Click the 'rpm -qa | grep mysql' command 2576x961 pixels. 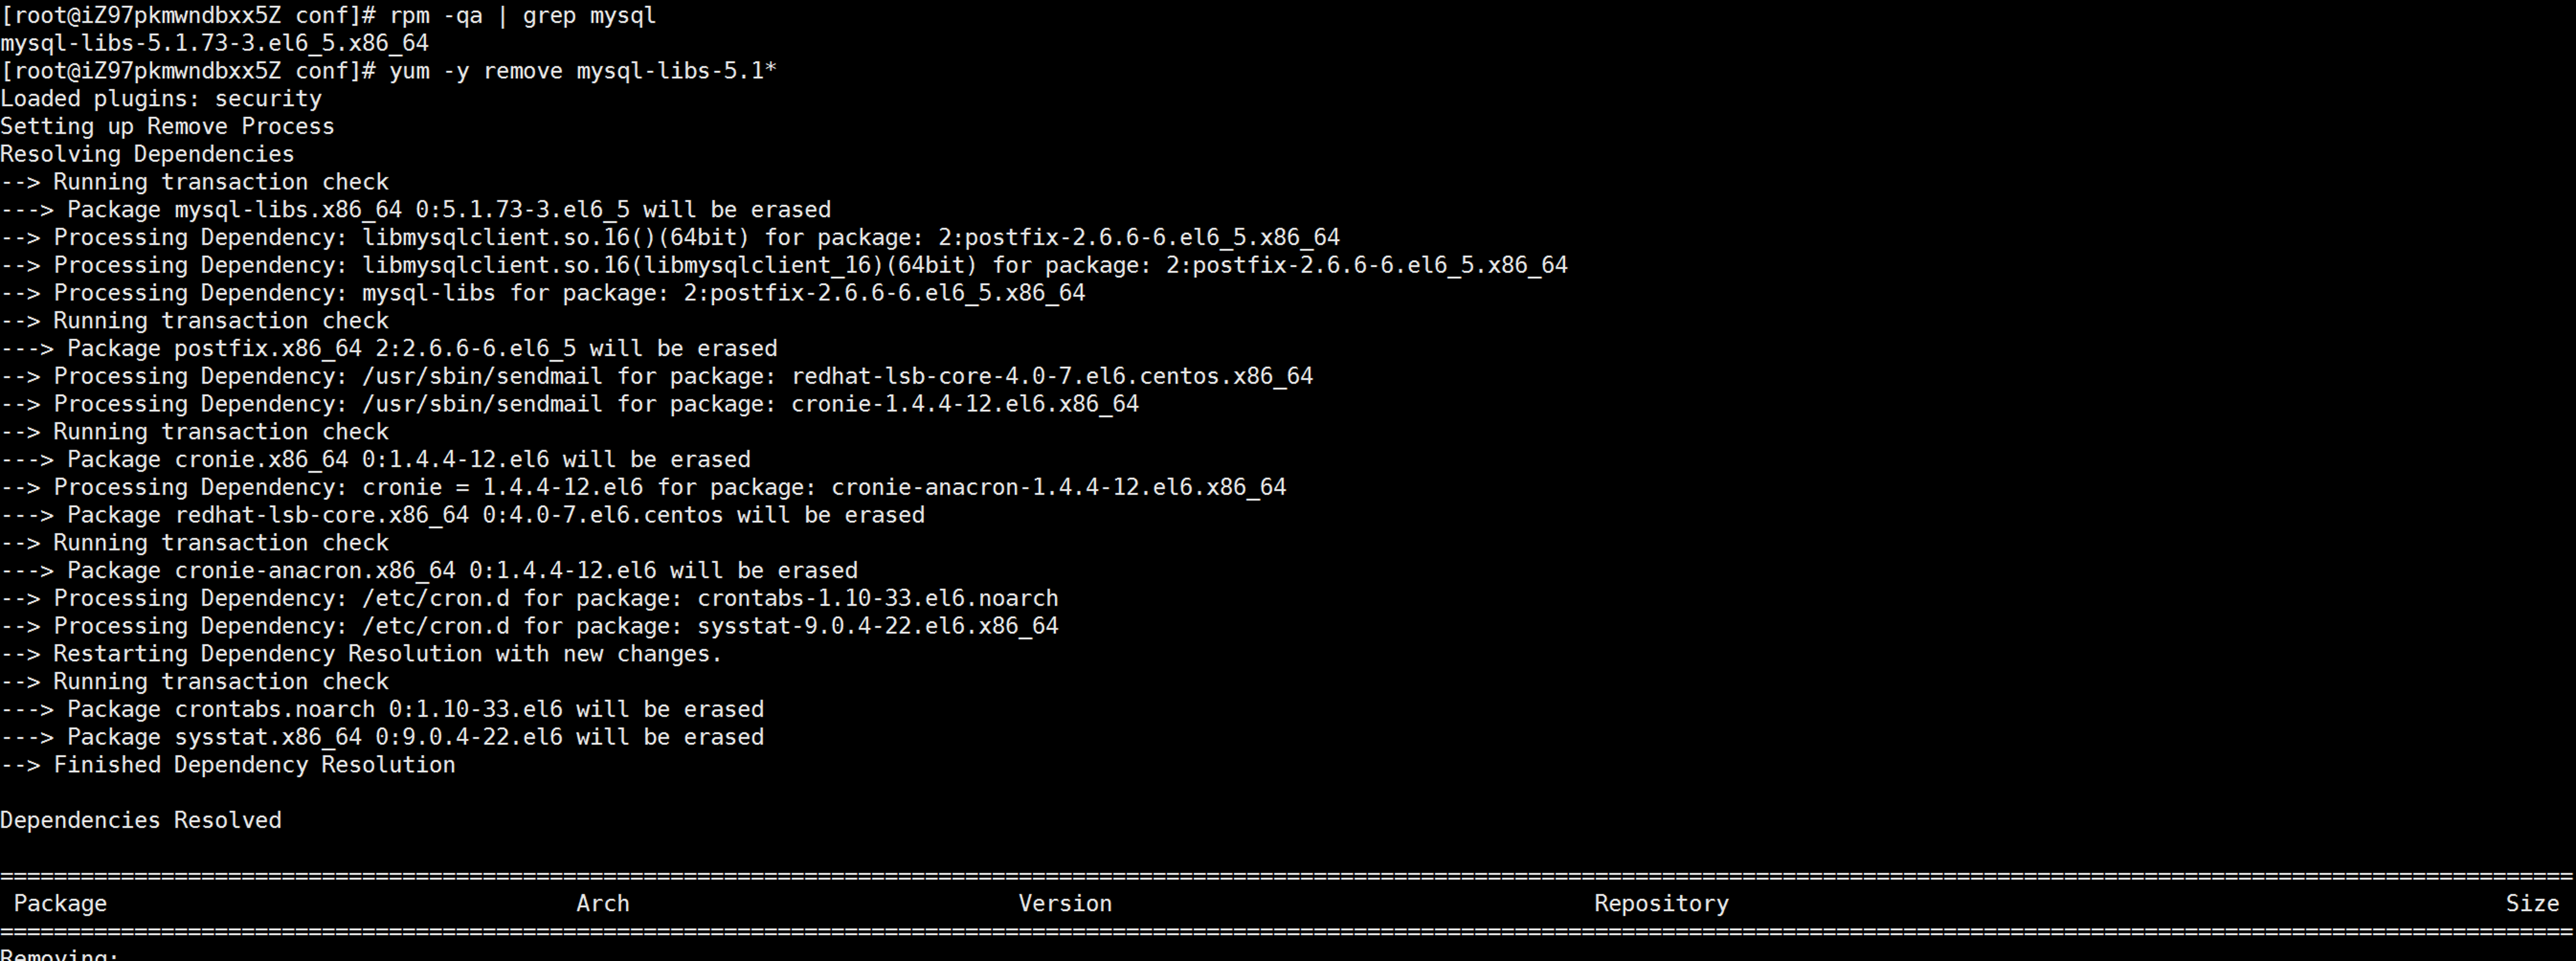[523, 16]
